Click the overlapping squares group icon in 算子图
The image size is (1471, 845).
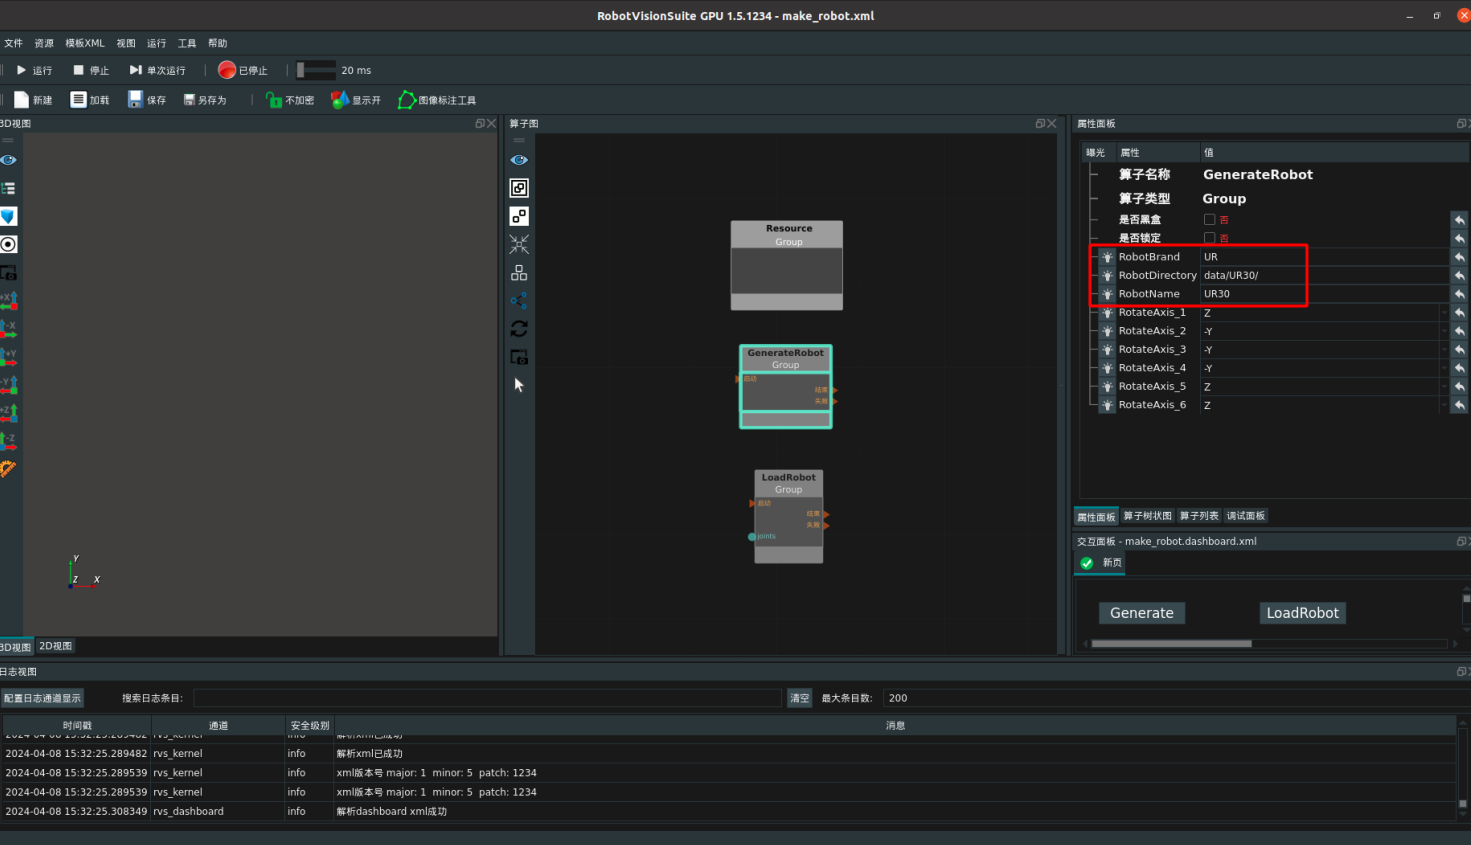coord(519,188)
